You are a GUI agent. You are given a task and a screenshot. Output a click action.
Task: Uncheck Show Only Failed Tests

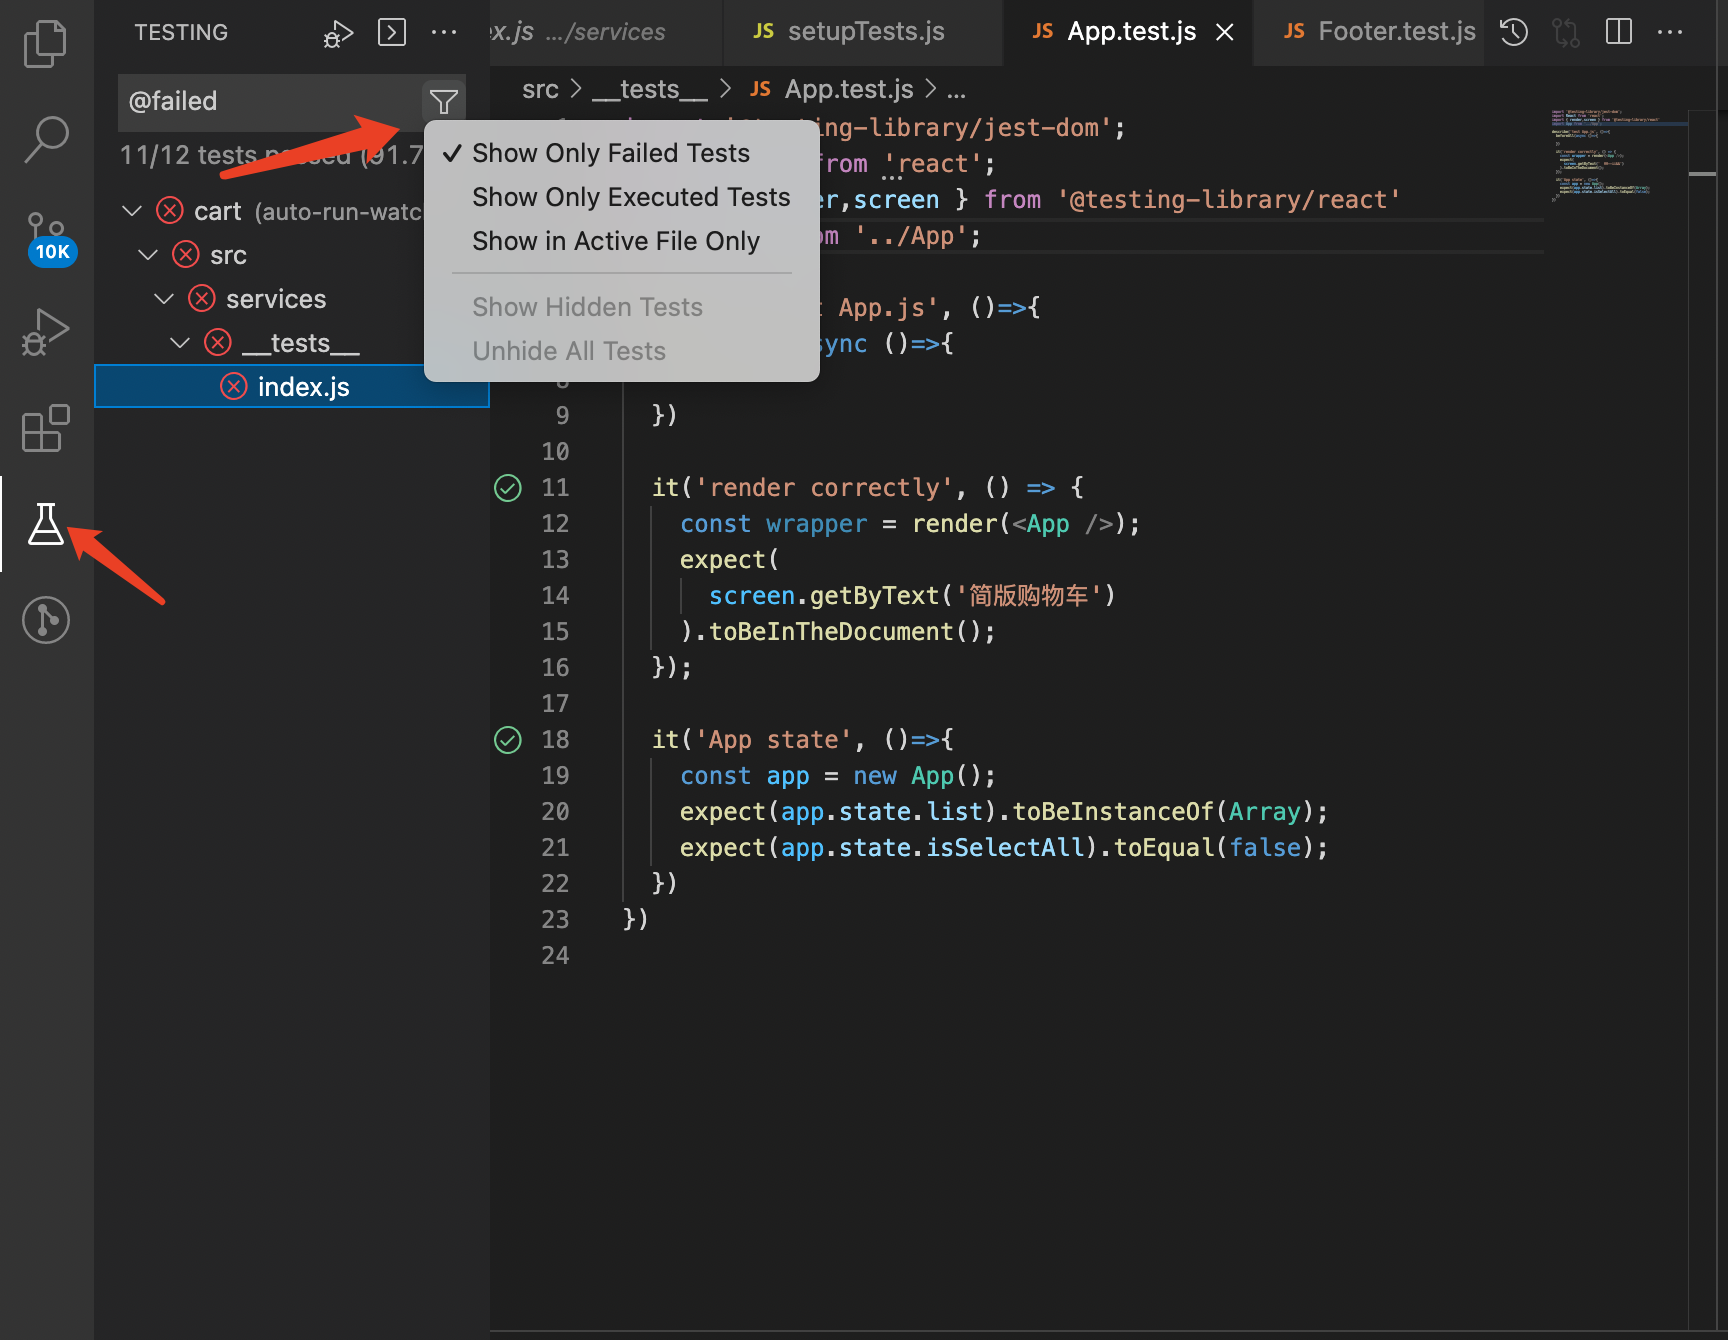coord(610,153)
